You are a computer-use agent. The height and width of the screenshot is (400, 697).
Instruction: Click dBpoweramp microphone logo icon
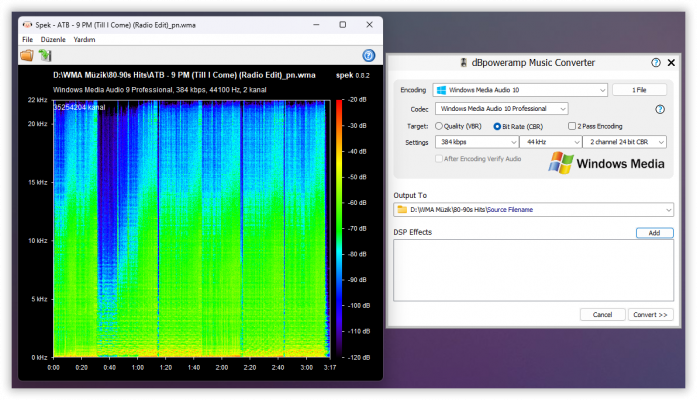(464, 63)
